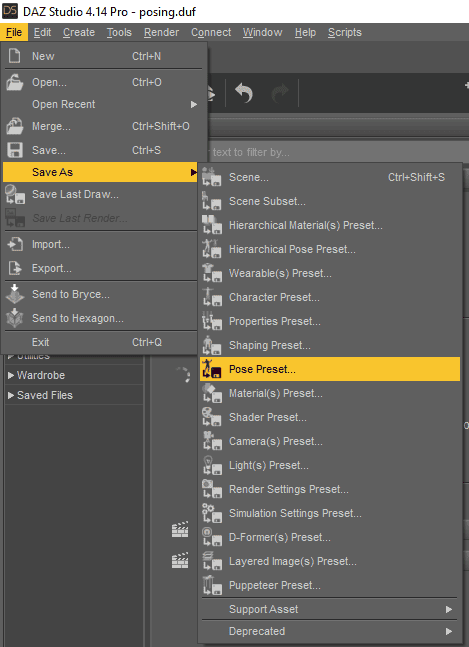The image size is (469, 647).
Task: Click the Undo arrow in toolbar
Action: tap(243, 92)
